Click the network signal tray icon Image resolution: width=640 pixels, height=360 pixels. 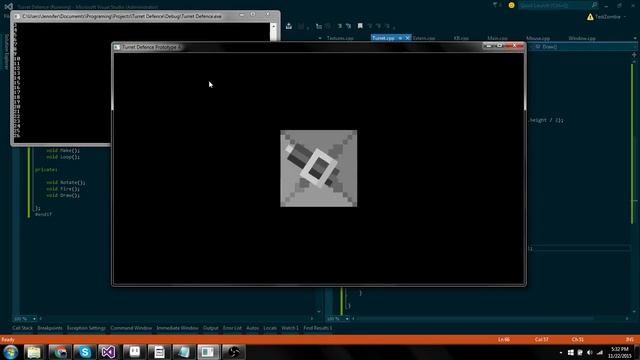[600, 352]
